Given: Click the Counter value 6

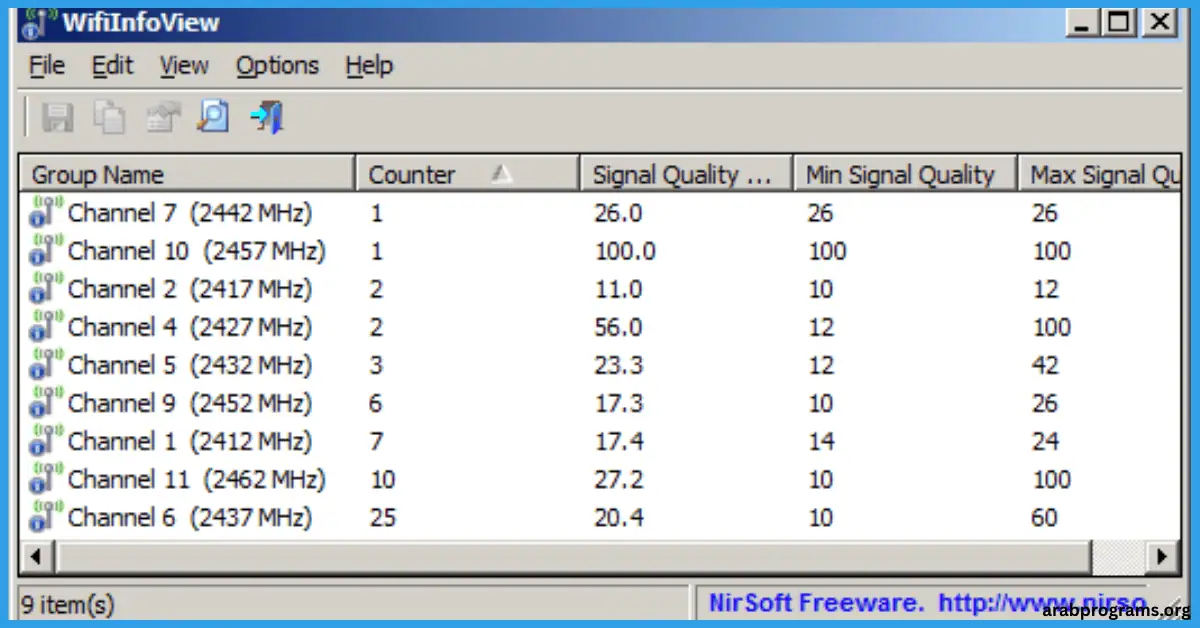Looking at the screenshot, I should (376, 404).
